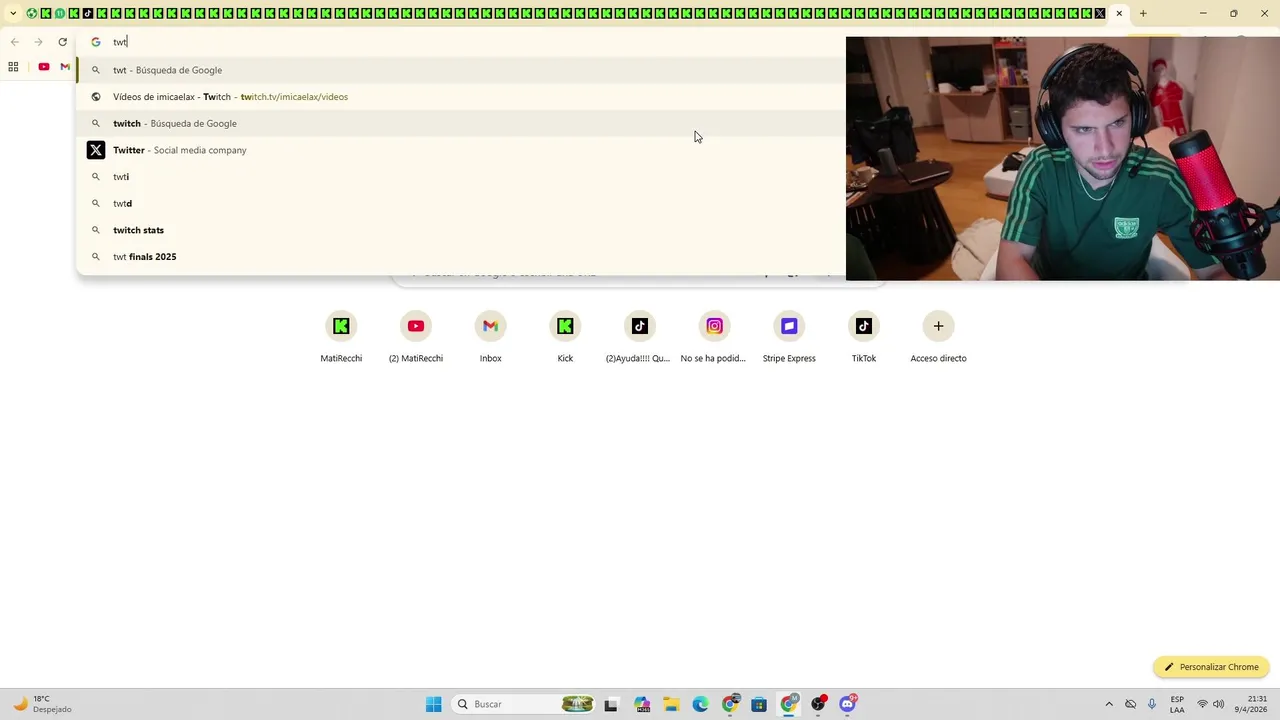The height and width of the screenshot is (720, 1280).
Task: Launch Microsoft Edge from taskbar
Action: pyautogui.click(x=700, y=704)
